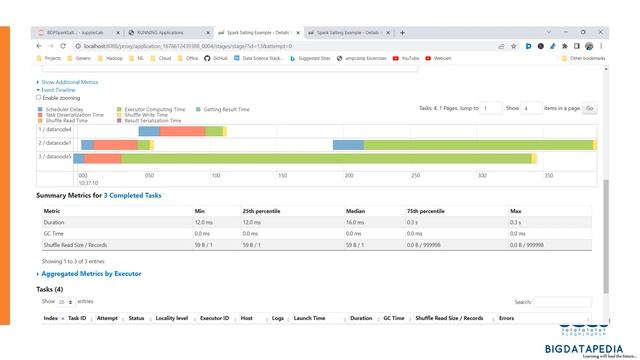View site information icon before localhost URL
Viewport: 640px width, 360px height.
tap(78, 46)
